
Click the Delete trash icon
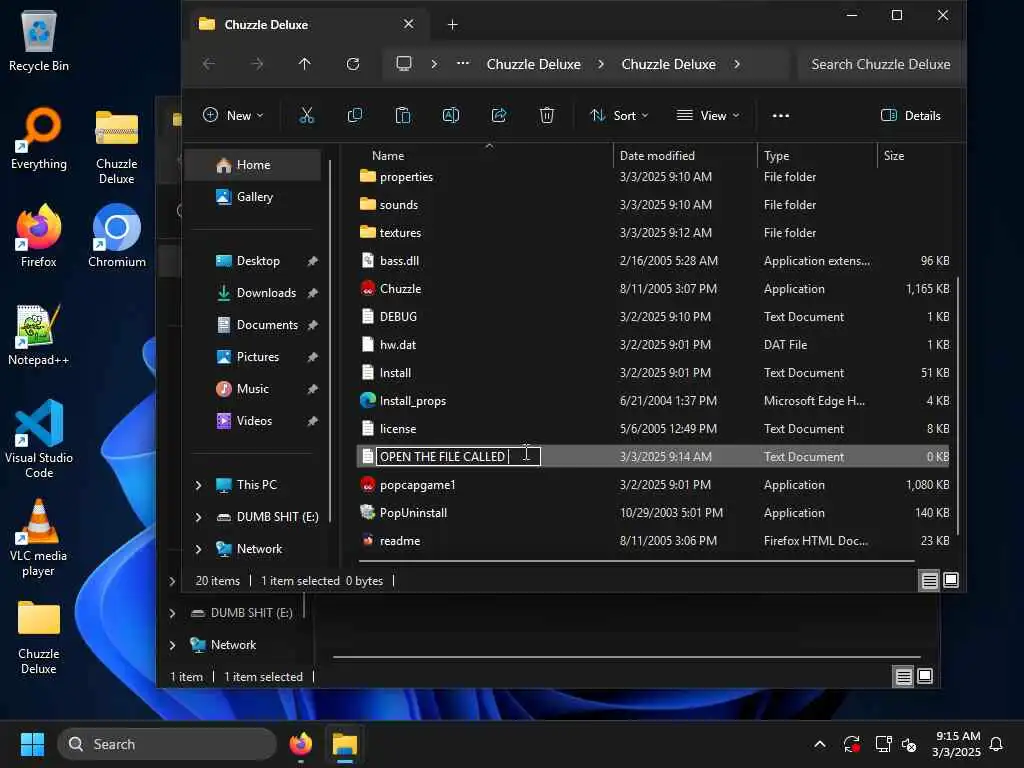[547, 116]
